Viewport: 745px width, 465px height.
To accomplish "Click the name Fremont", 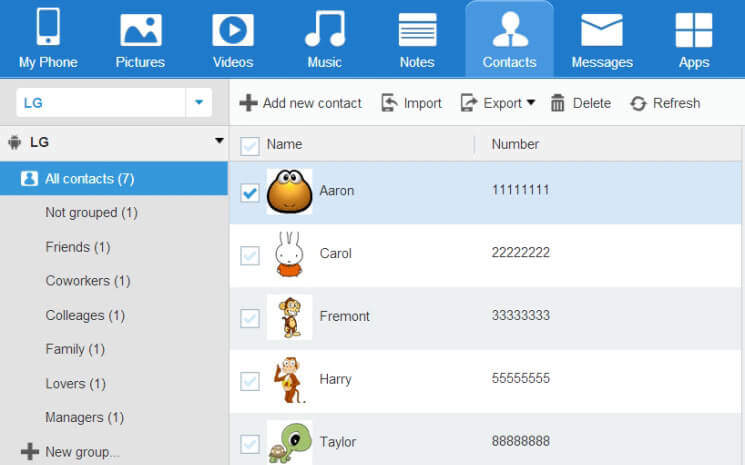I will click(x=344, y=316).
